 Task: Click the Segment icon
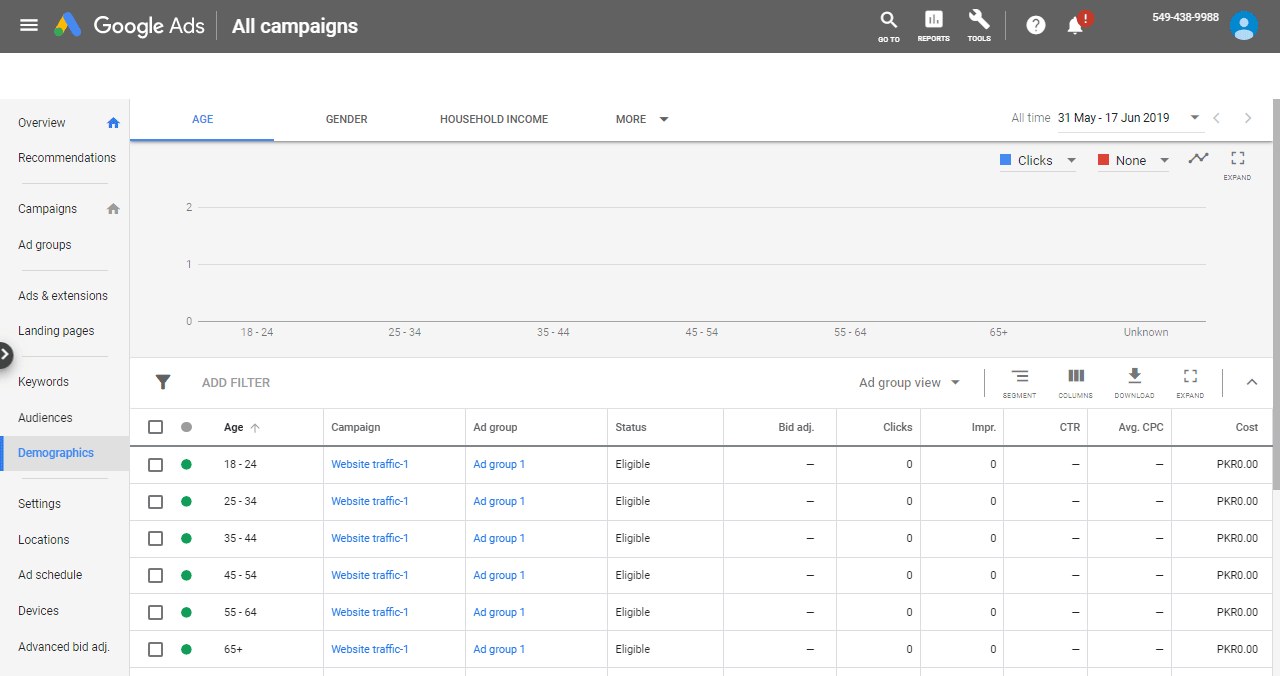pyautogui.click(x=1019, y=377)
